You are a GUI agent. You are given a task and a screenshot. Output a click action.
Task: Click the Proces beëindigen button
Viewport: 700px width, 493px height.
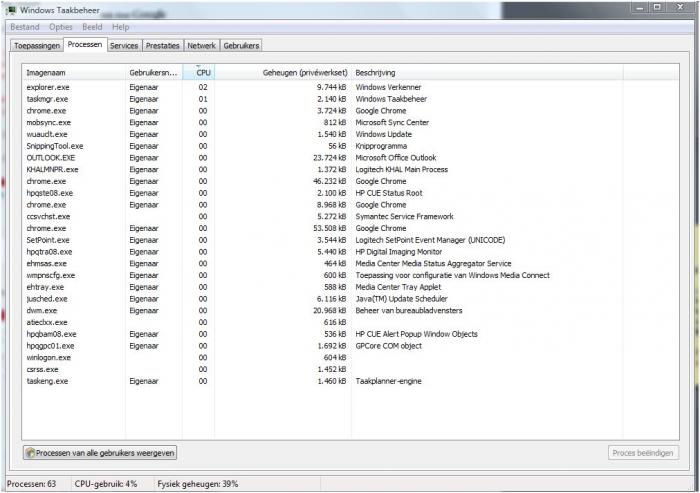click(643, 453)
